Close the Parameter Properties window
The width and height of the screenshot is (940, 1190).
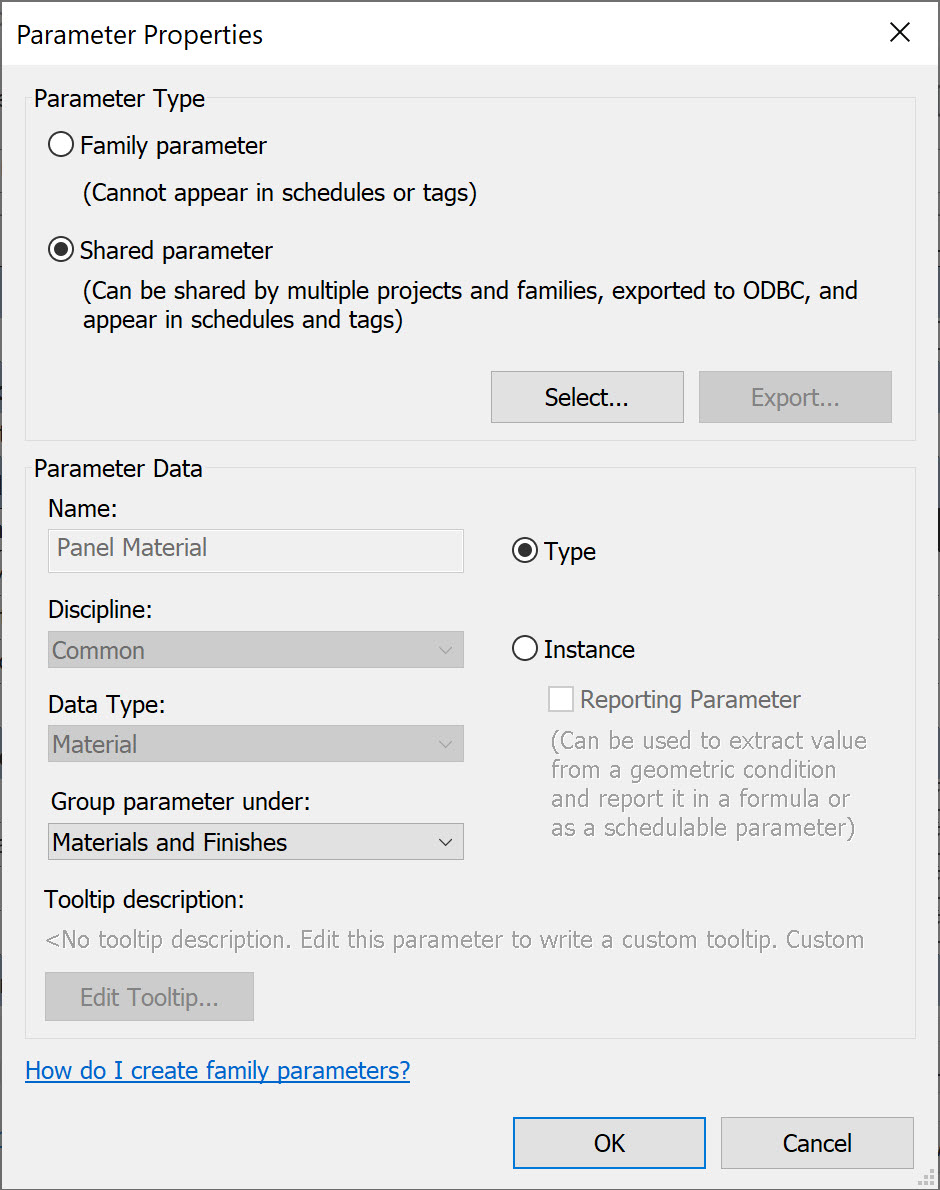click(899, 31)
